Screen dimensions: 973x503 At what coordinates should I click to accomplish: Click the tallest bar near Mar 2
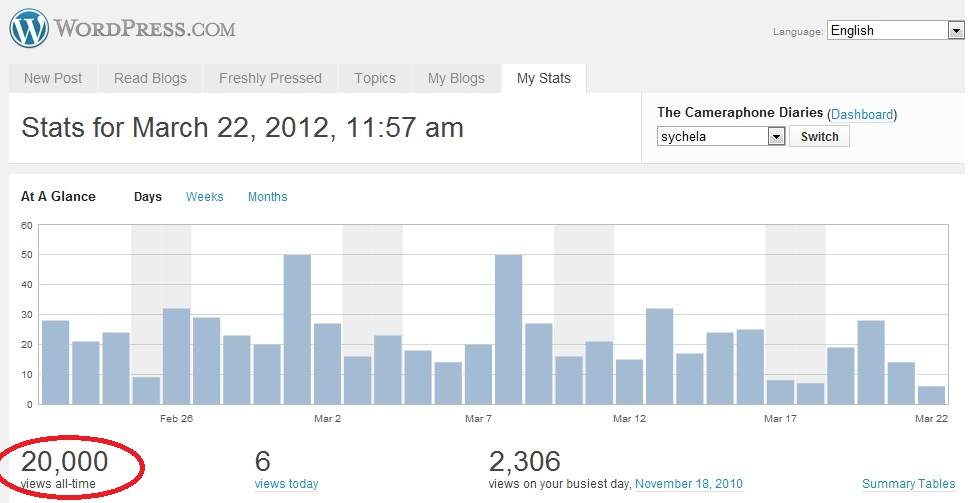click(x=297, y=330)
